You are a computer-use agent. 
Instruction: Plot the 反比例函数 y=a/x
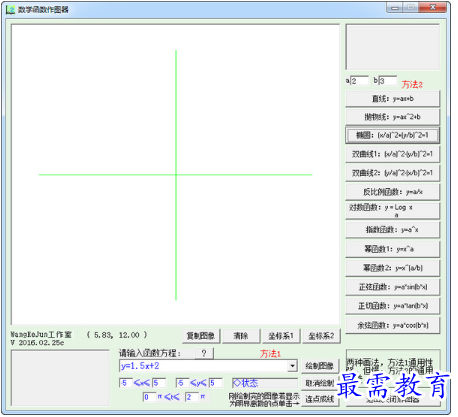point(392,192)
